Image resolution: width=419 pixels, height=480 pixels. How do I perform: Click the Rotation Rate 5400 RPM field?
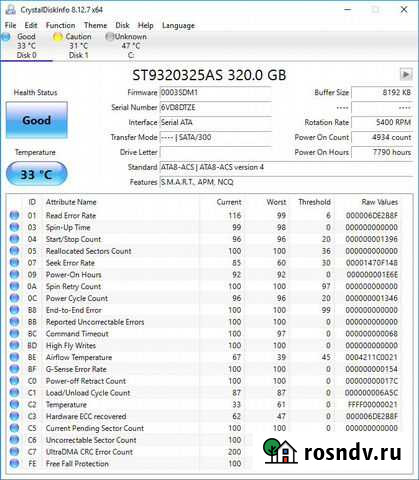(382, 122)
